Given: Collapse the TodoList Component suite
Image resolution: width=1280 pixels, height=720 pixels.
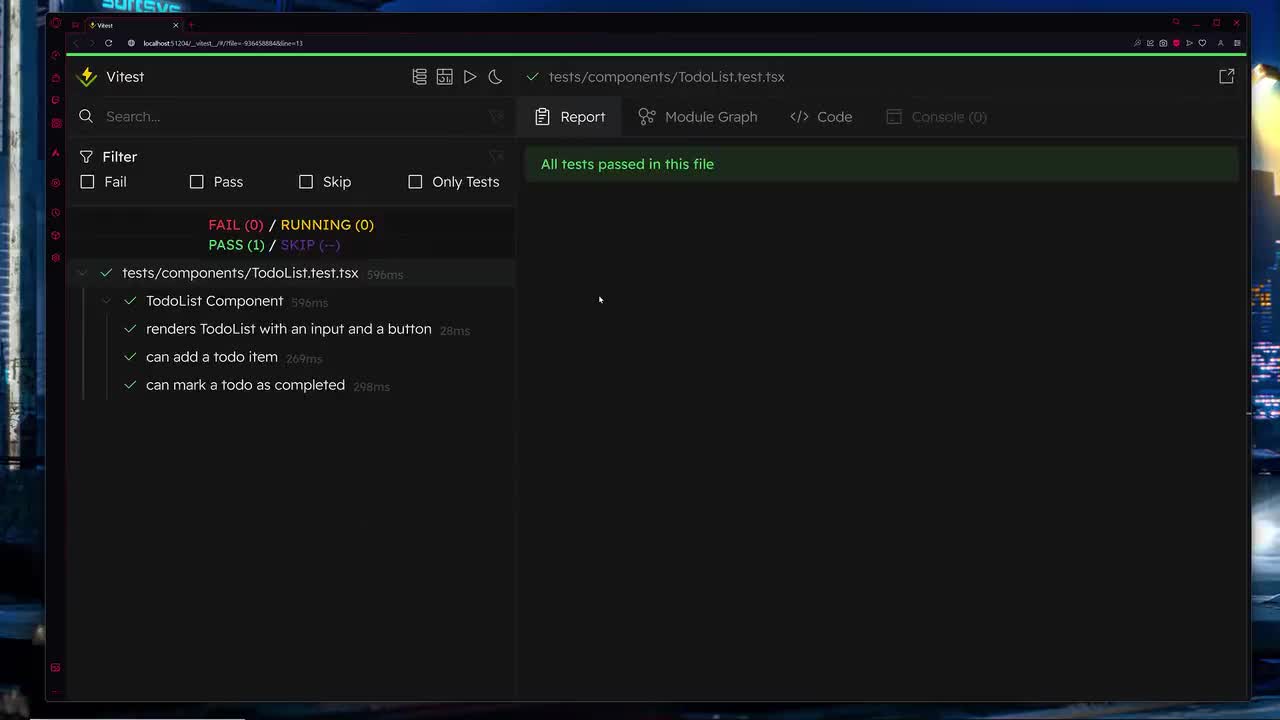Looking at the screenshot, I should pos(107,301).
